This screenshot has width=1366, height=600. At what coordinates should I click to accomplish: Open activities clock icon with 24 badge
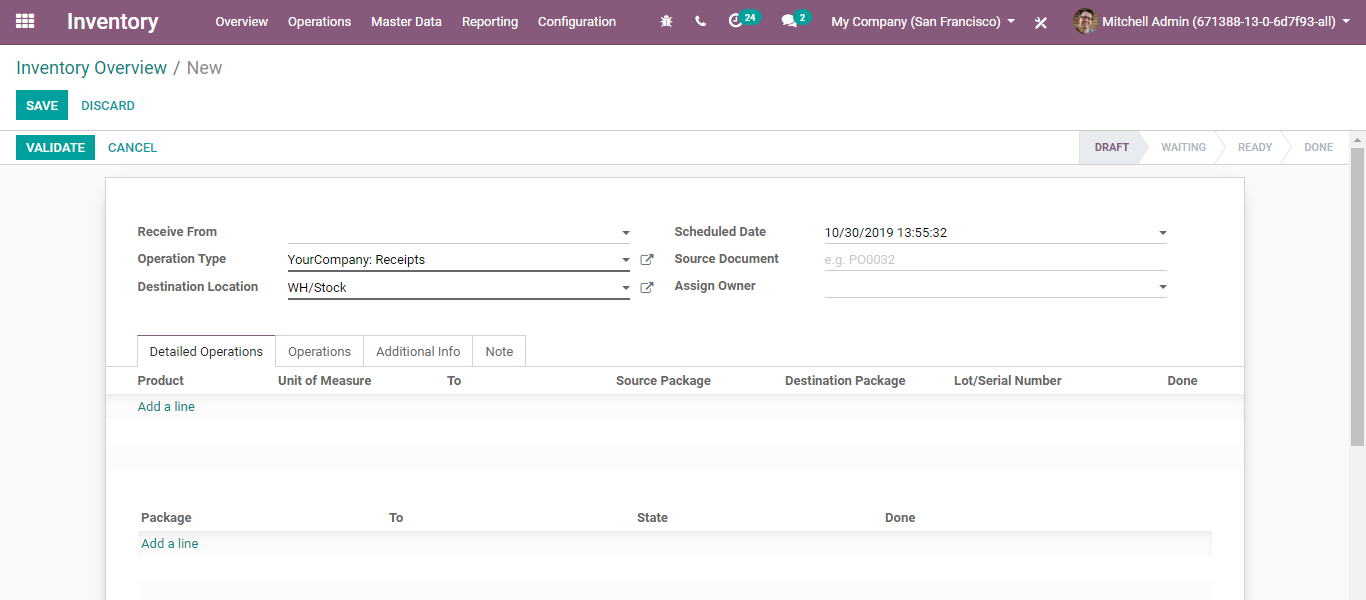[x=743, y=20]
